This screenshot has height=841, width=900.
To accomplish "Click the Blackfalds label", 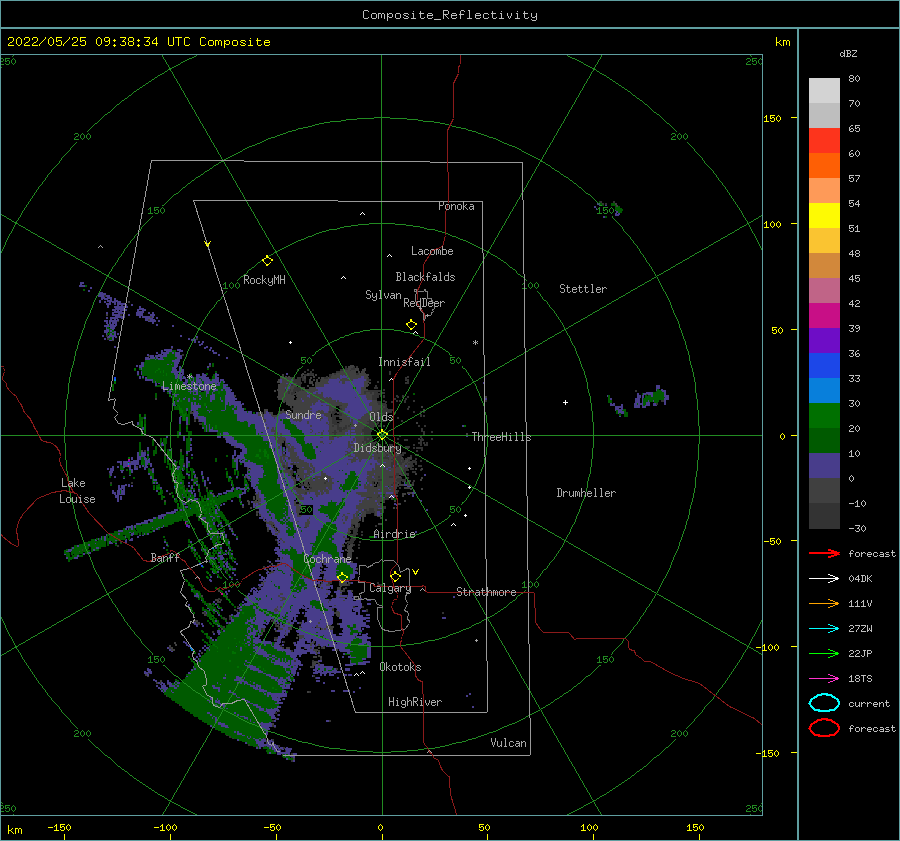I will [x=425, y=277].
